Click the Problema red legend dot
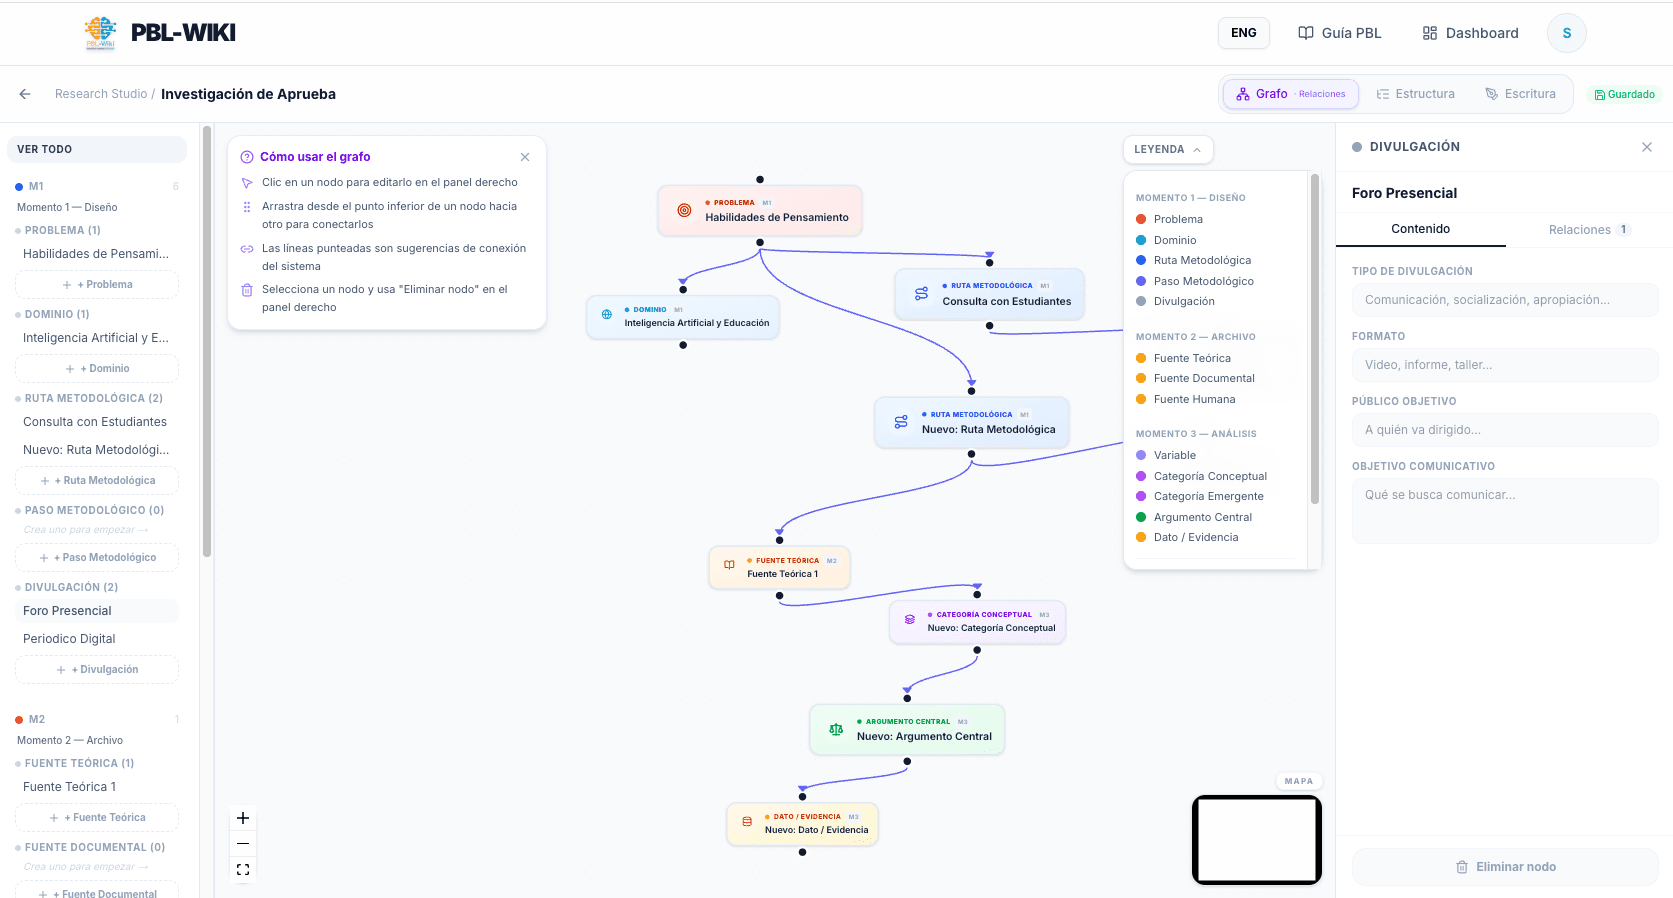Image resolution: width=1673 pixels, height=898 pixels. 1141,220
